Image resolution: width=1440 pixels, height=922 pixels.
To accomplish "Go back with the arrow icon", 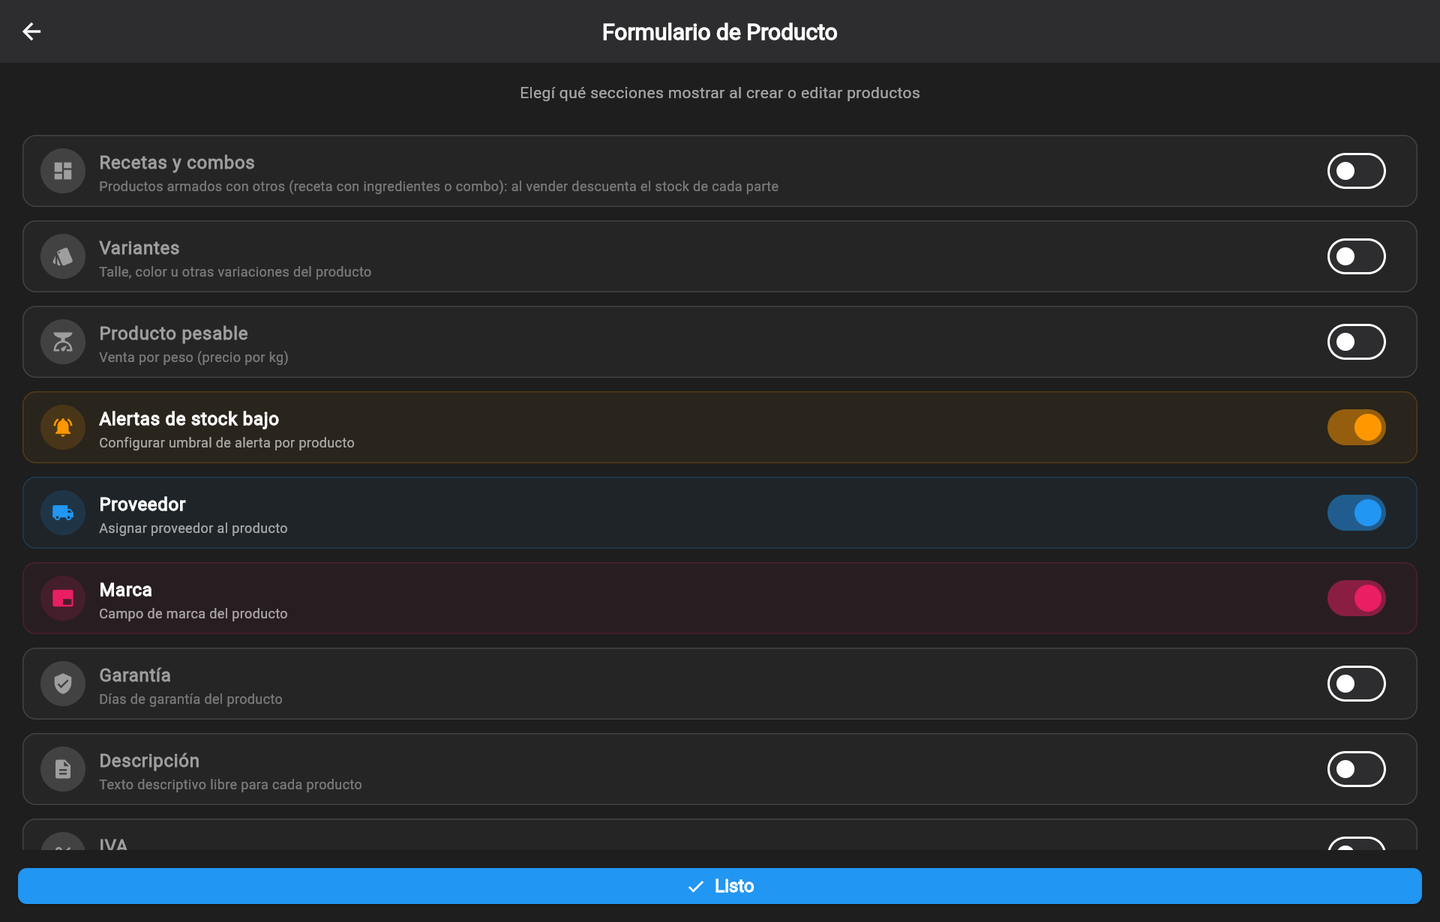I will pos(32,32).
